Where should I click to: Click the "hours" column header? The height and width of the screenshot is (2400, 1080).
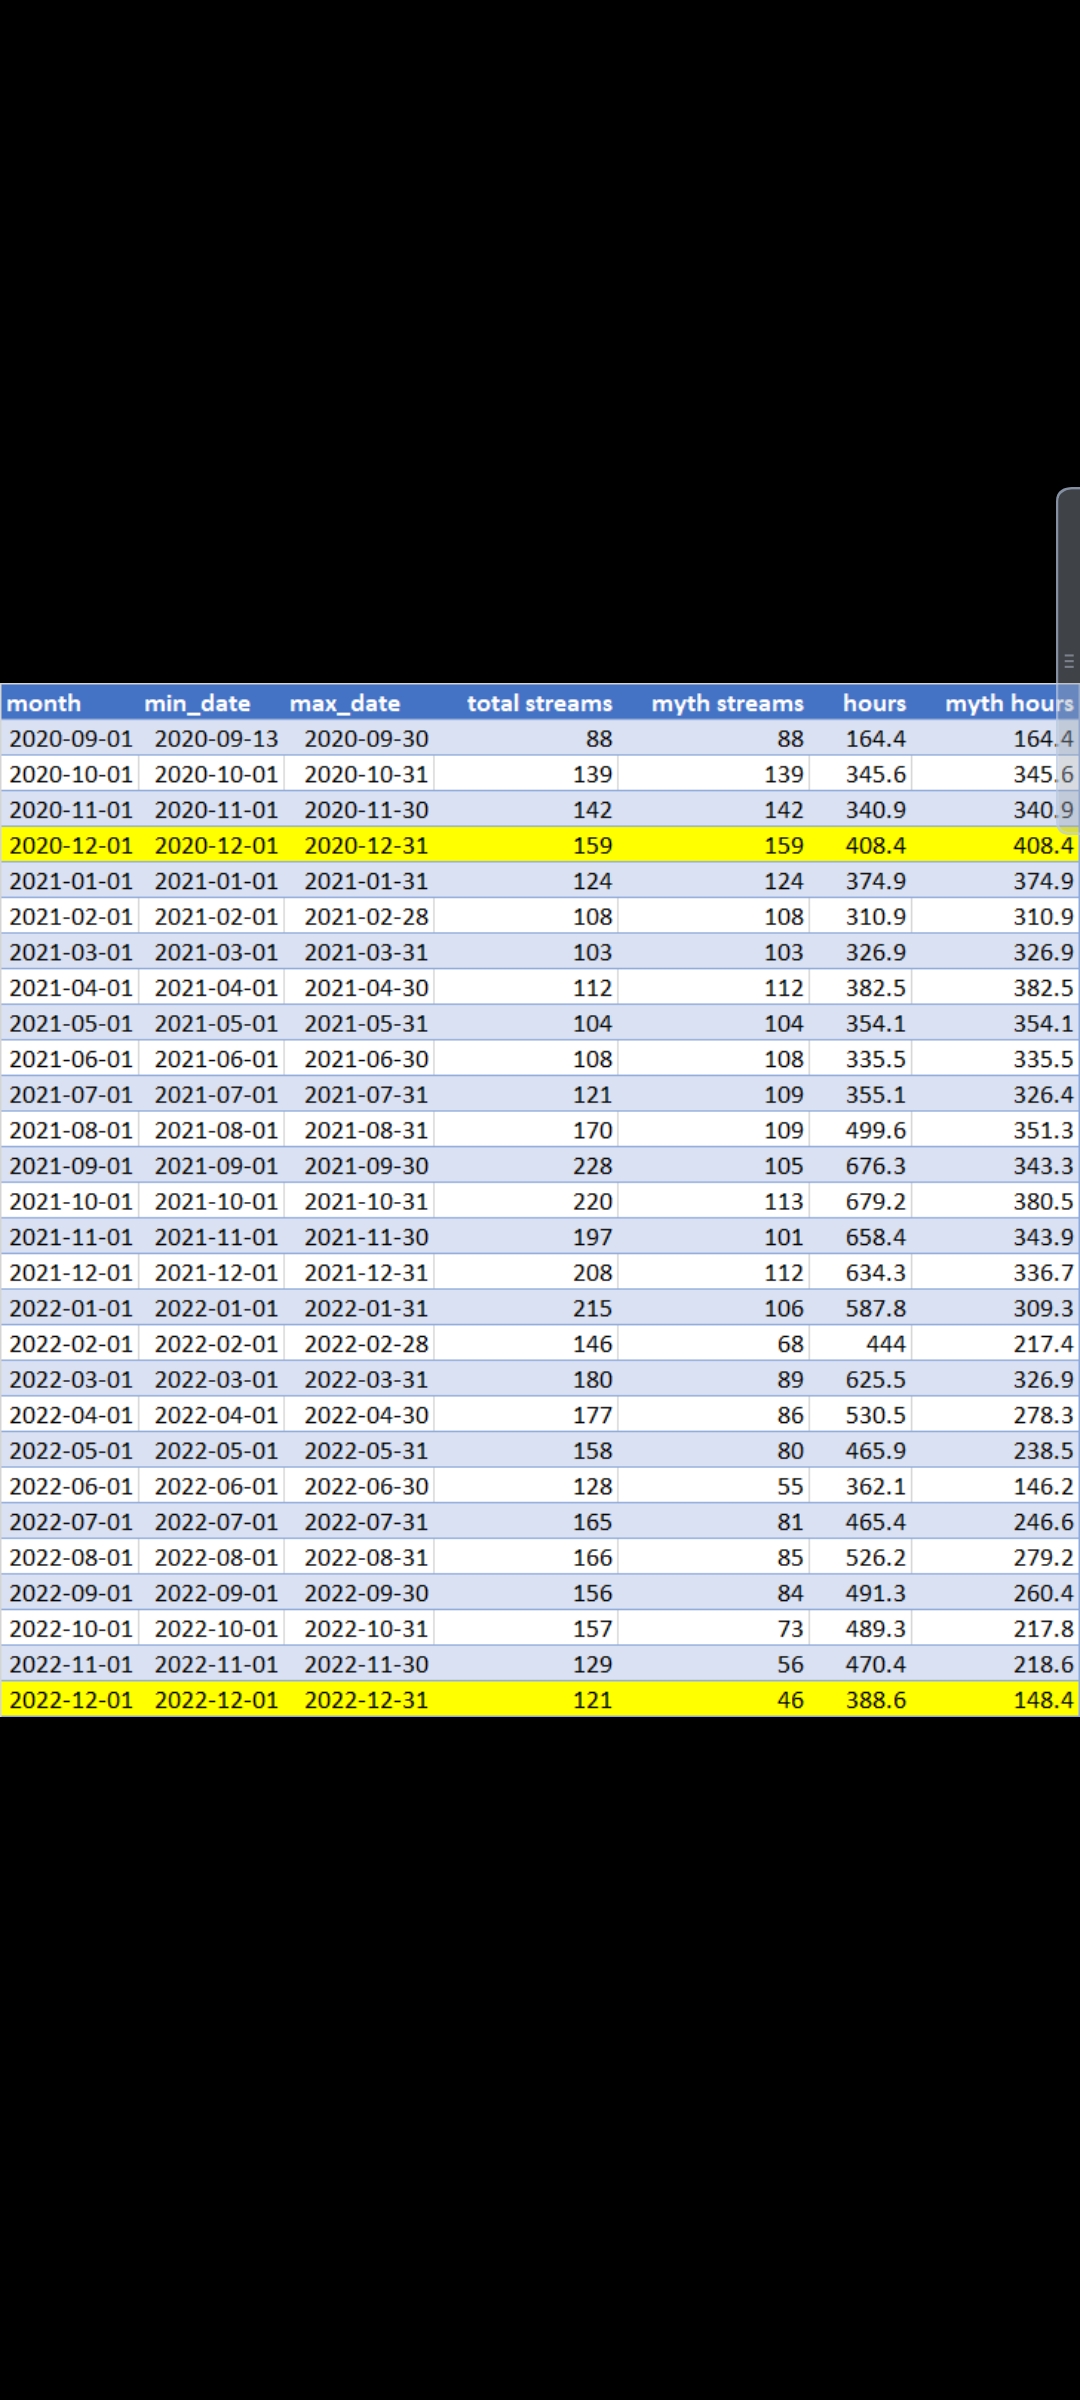click(x=874, y=703)
